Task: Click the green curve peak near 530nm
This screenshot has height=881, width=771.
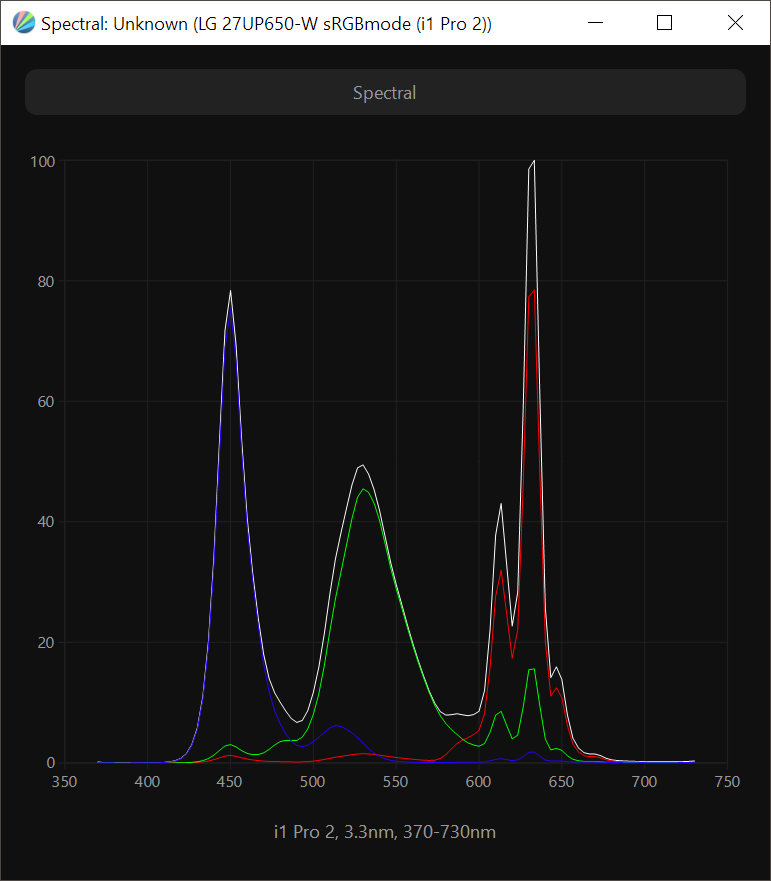Action: 364,490
